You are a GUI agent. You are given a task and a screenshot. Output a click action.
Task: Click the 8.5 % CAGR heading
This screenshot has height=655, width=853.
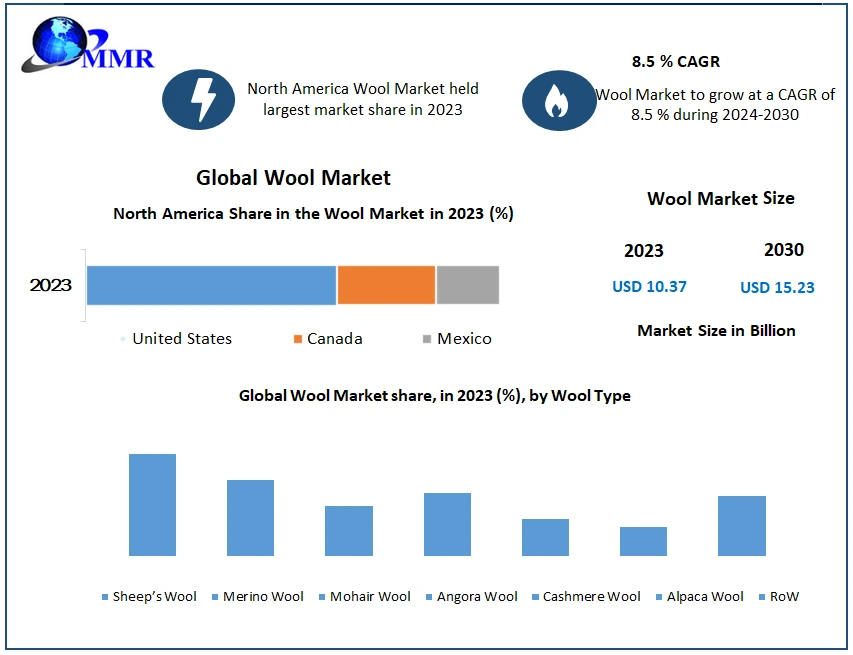click(x=674, y=60)
